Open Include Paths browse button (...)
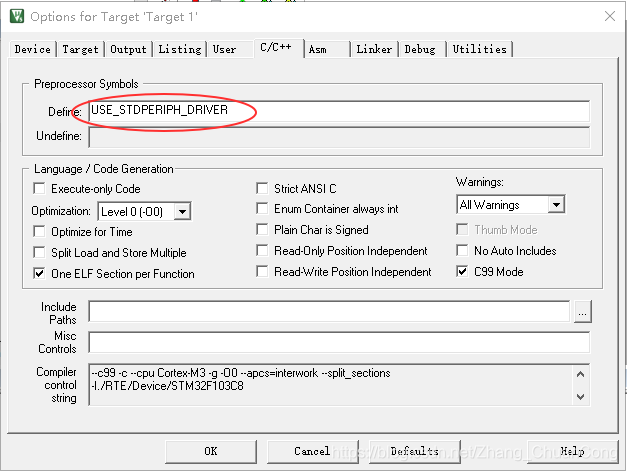627x471 pixels. pyautogui.click(x=583, y=311)
